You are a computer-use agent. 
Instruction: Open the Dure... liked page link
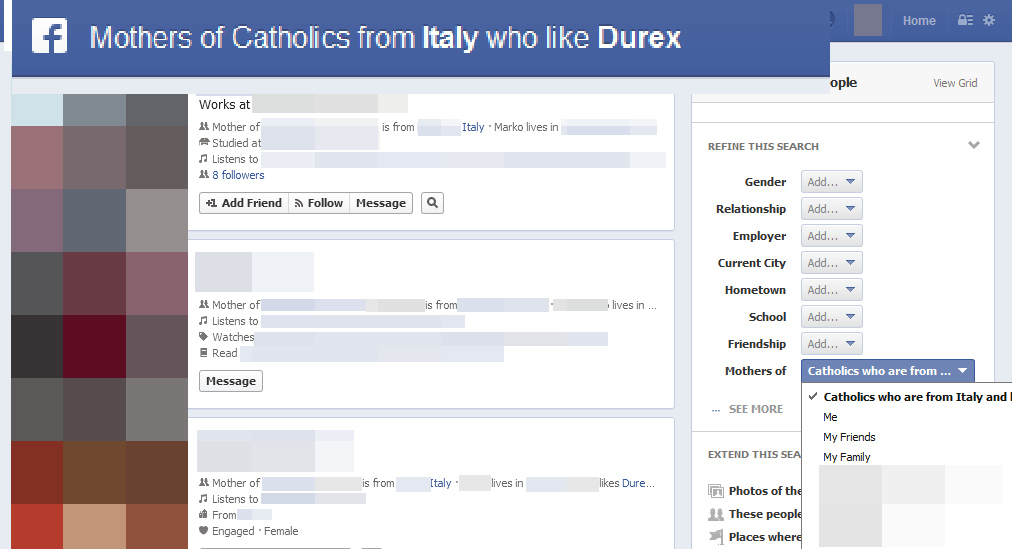[638, 483]
